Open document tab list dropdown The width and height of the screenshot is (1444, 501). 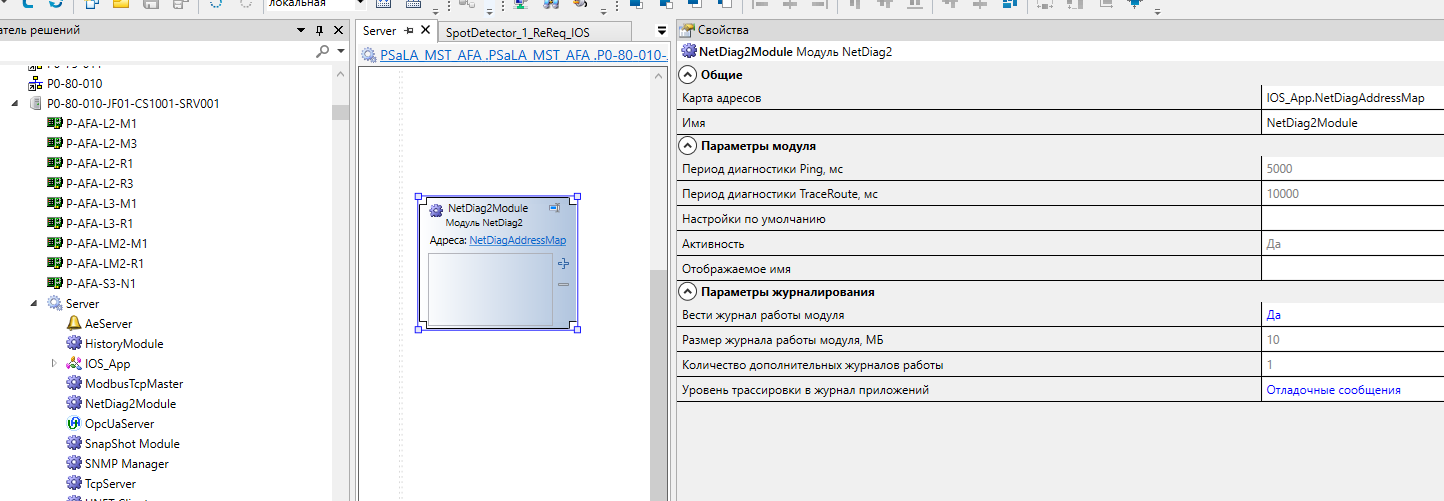pyautogui.click(x=661, y=32)
